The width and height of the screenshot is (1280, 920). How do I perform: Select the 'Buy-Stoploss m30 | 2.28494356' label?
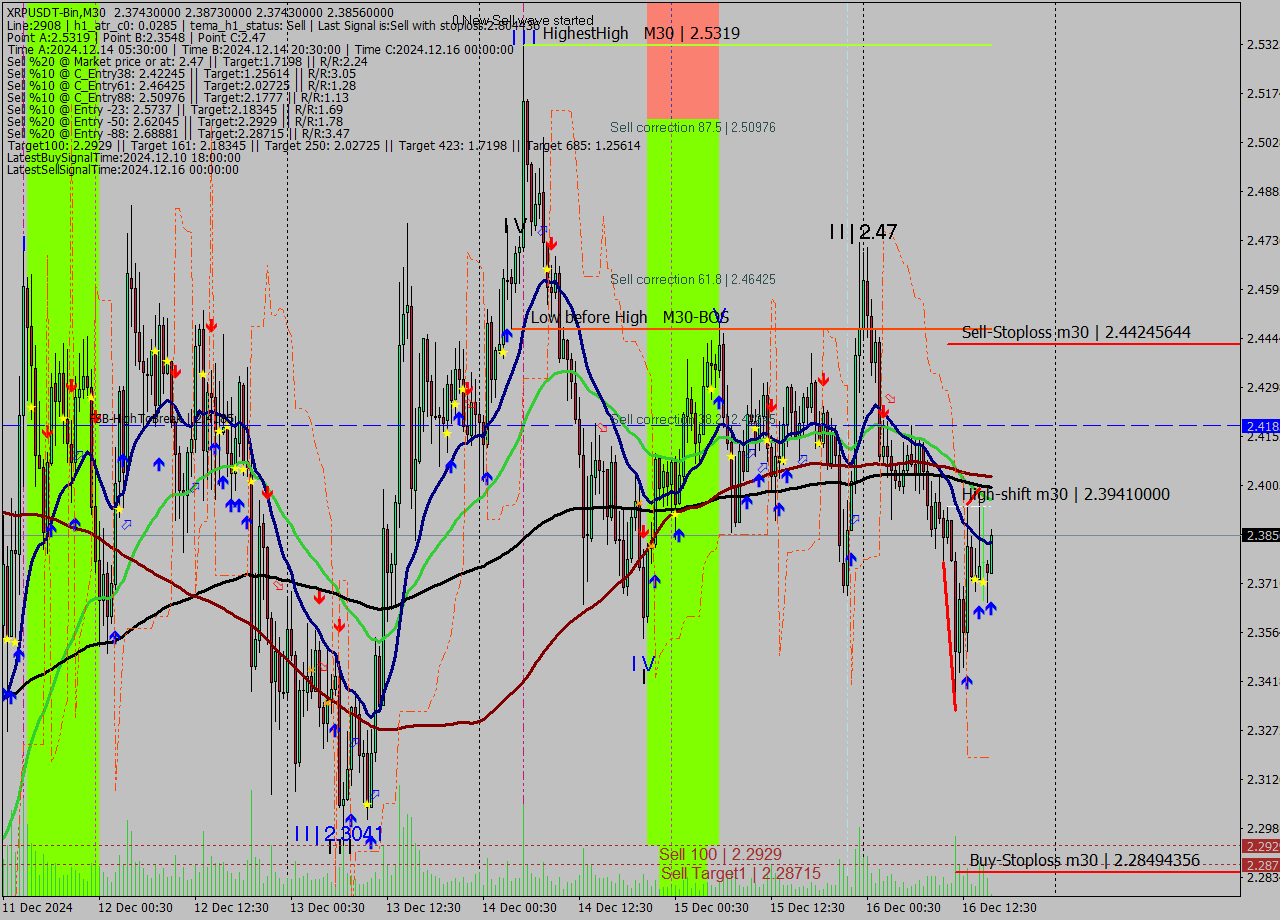coord(1084,860)
